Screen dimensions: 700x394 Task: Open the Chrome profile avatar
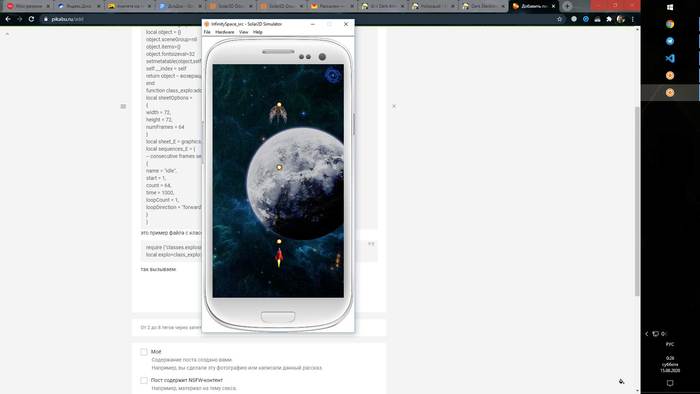click(x=621, y=19)
